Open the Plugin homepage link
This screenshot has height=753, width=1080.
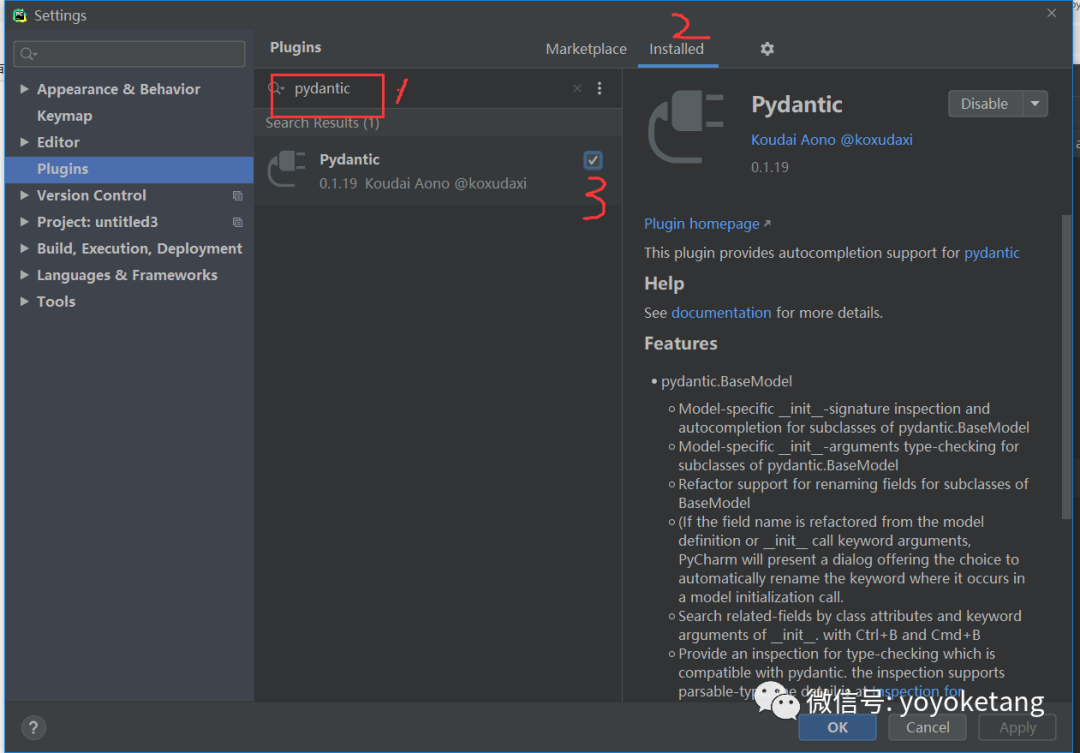[707, 224]
